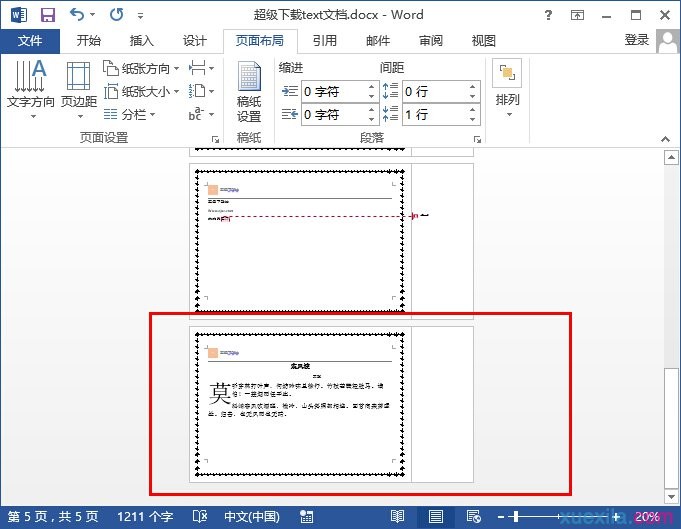
Task: Click the Undo arrow icon
Action: point(77,15)
